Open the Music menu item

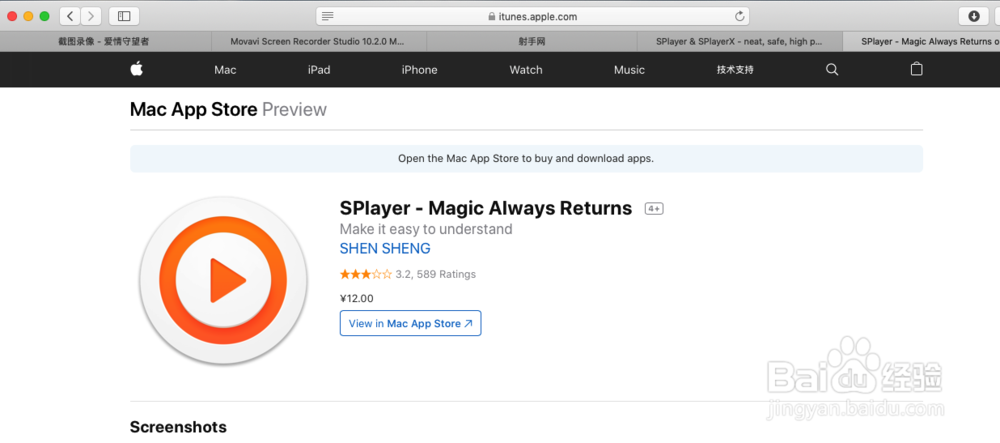(x=629, y=69)
